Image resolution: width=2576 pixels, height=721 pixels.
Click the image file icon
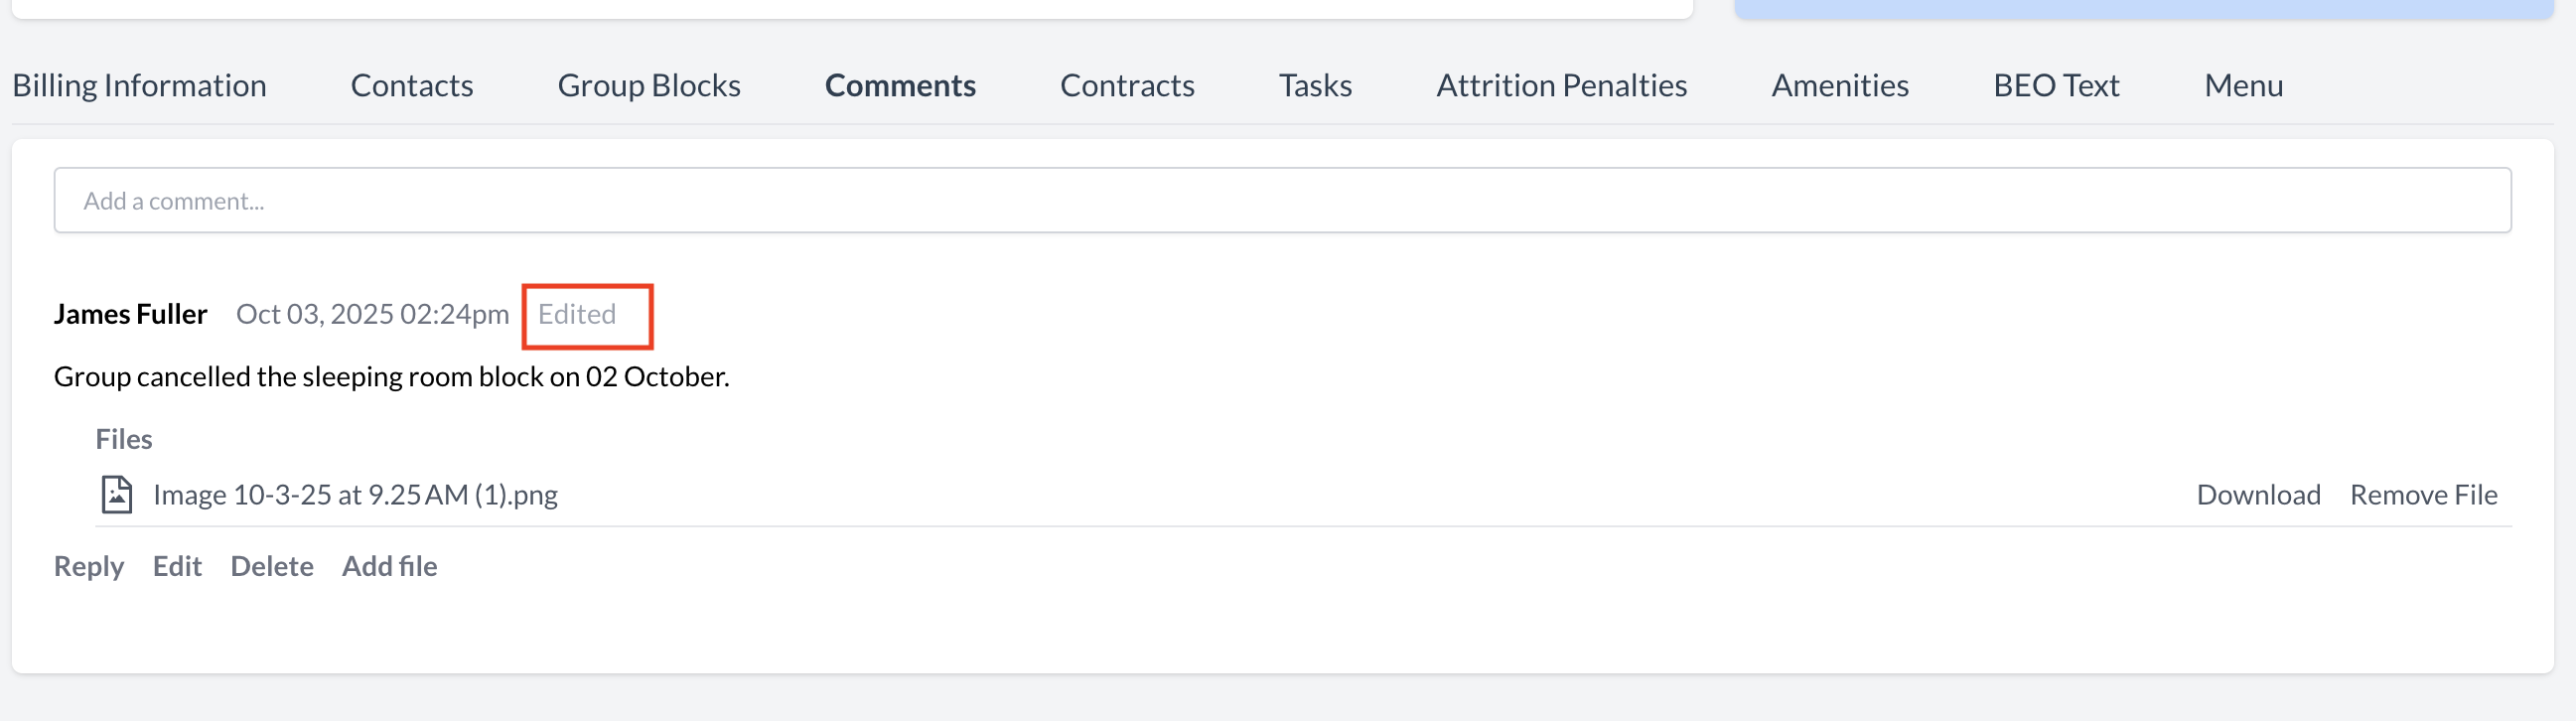(117, 494)
